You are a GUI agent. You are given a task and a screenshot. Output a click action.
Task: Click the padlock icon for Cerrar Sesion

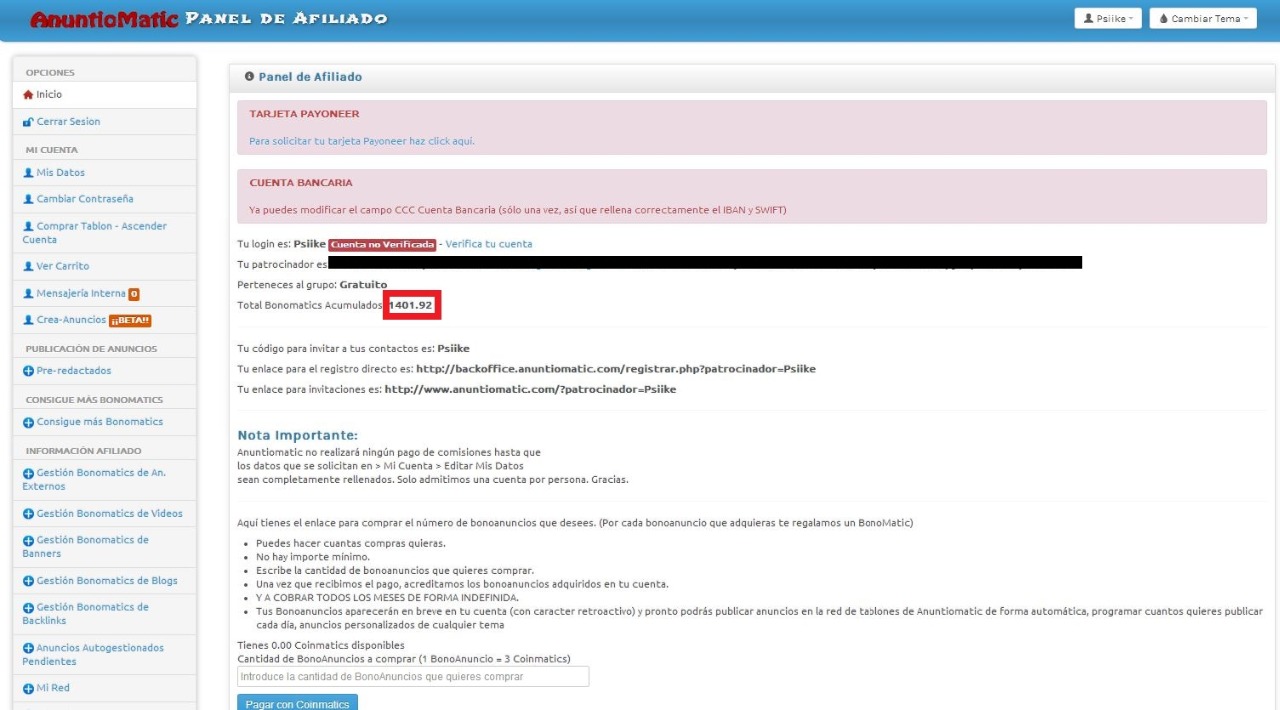coord(28,122)
